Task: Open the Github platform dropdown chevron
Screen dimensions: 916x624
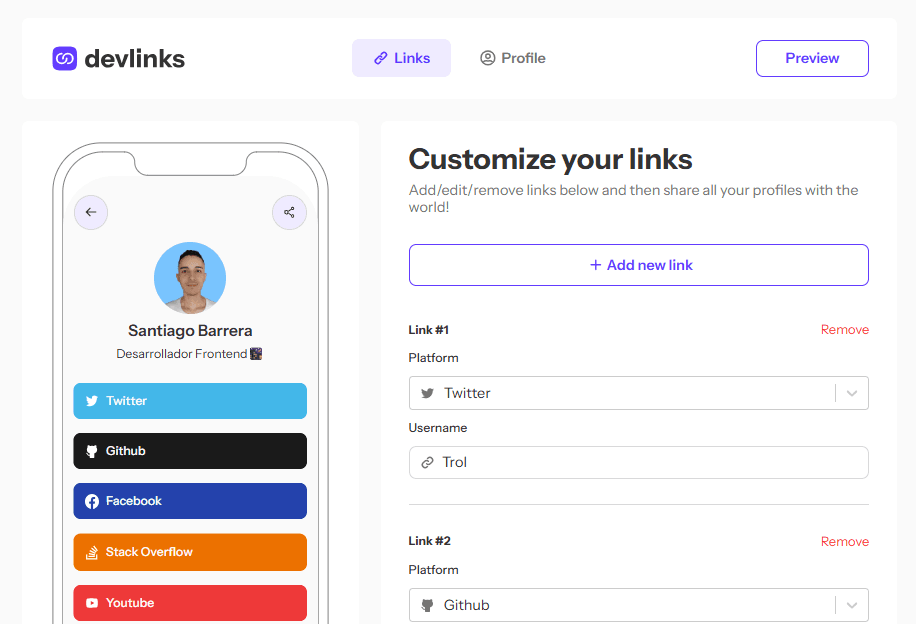Action: pos(852,605)
